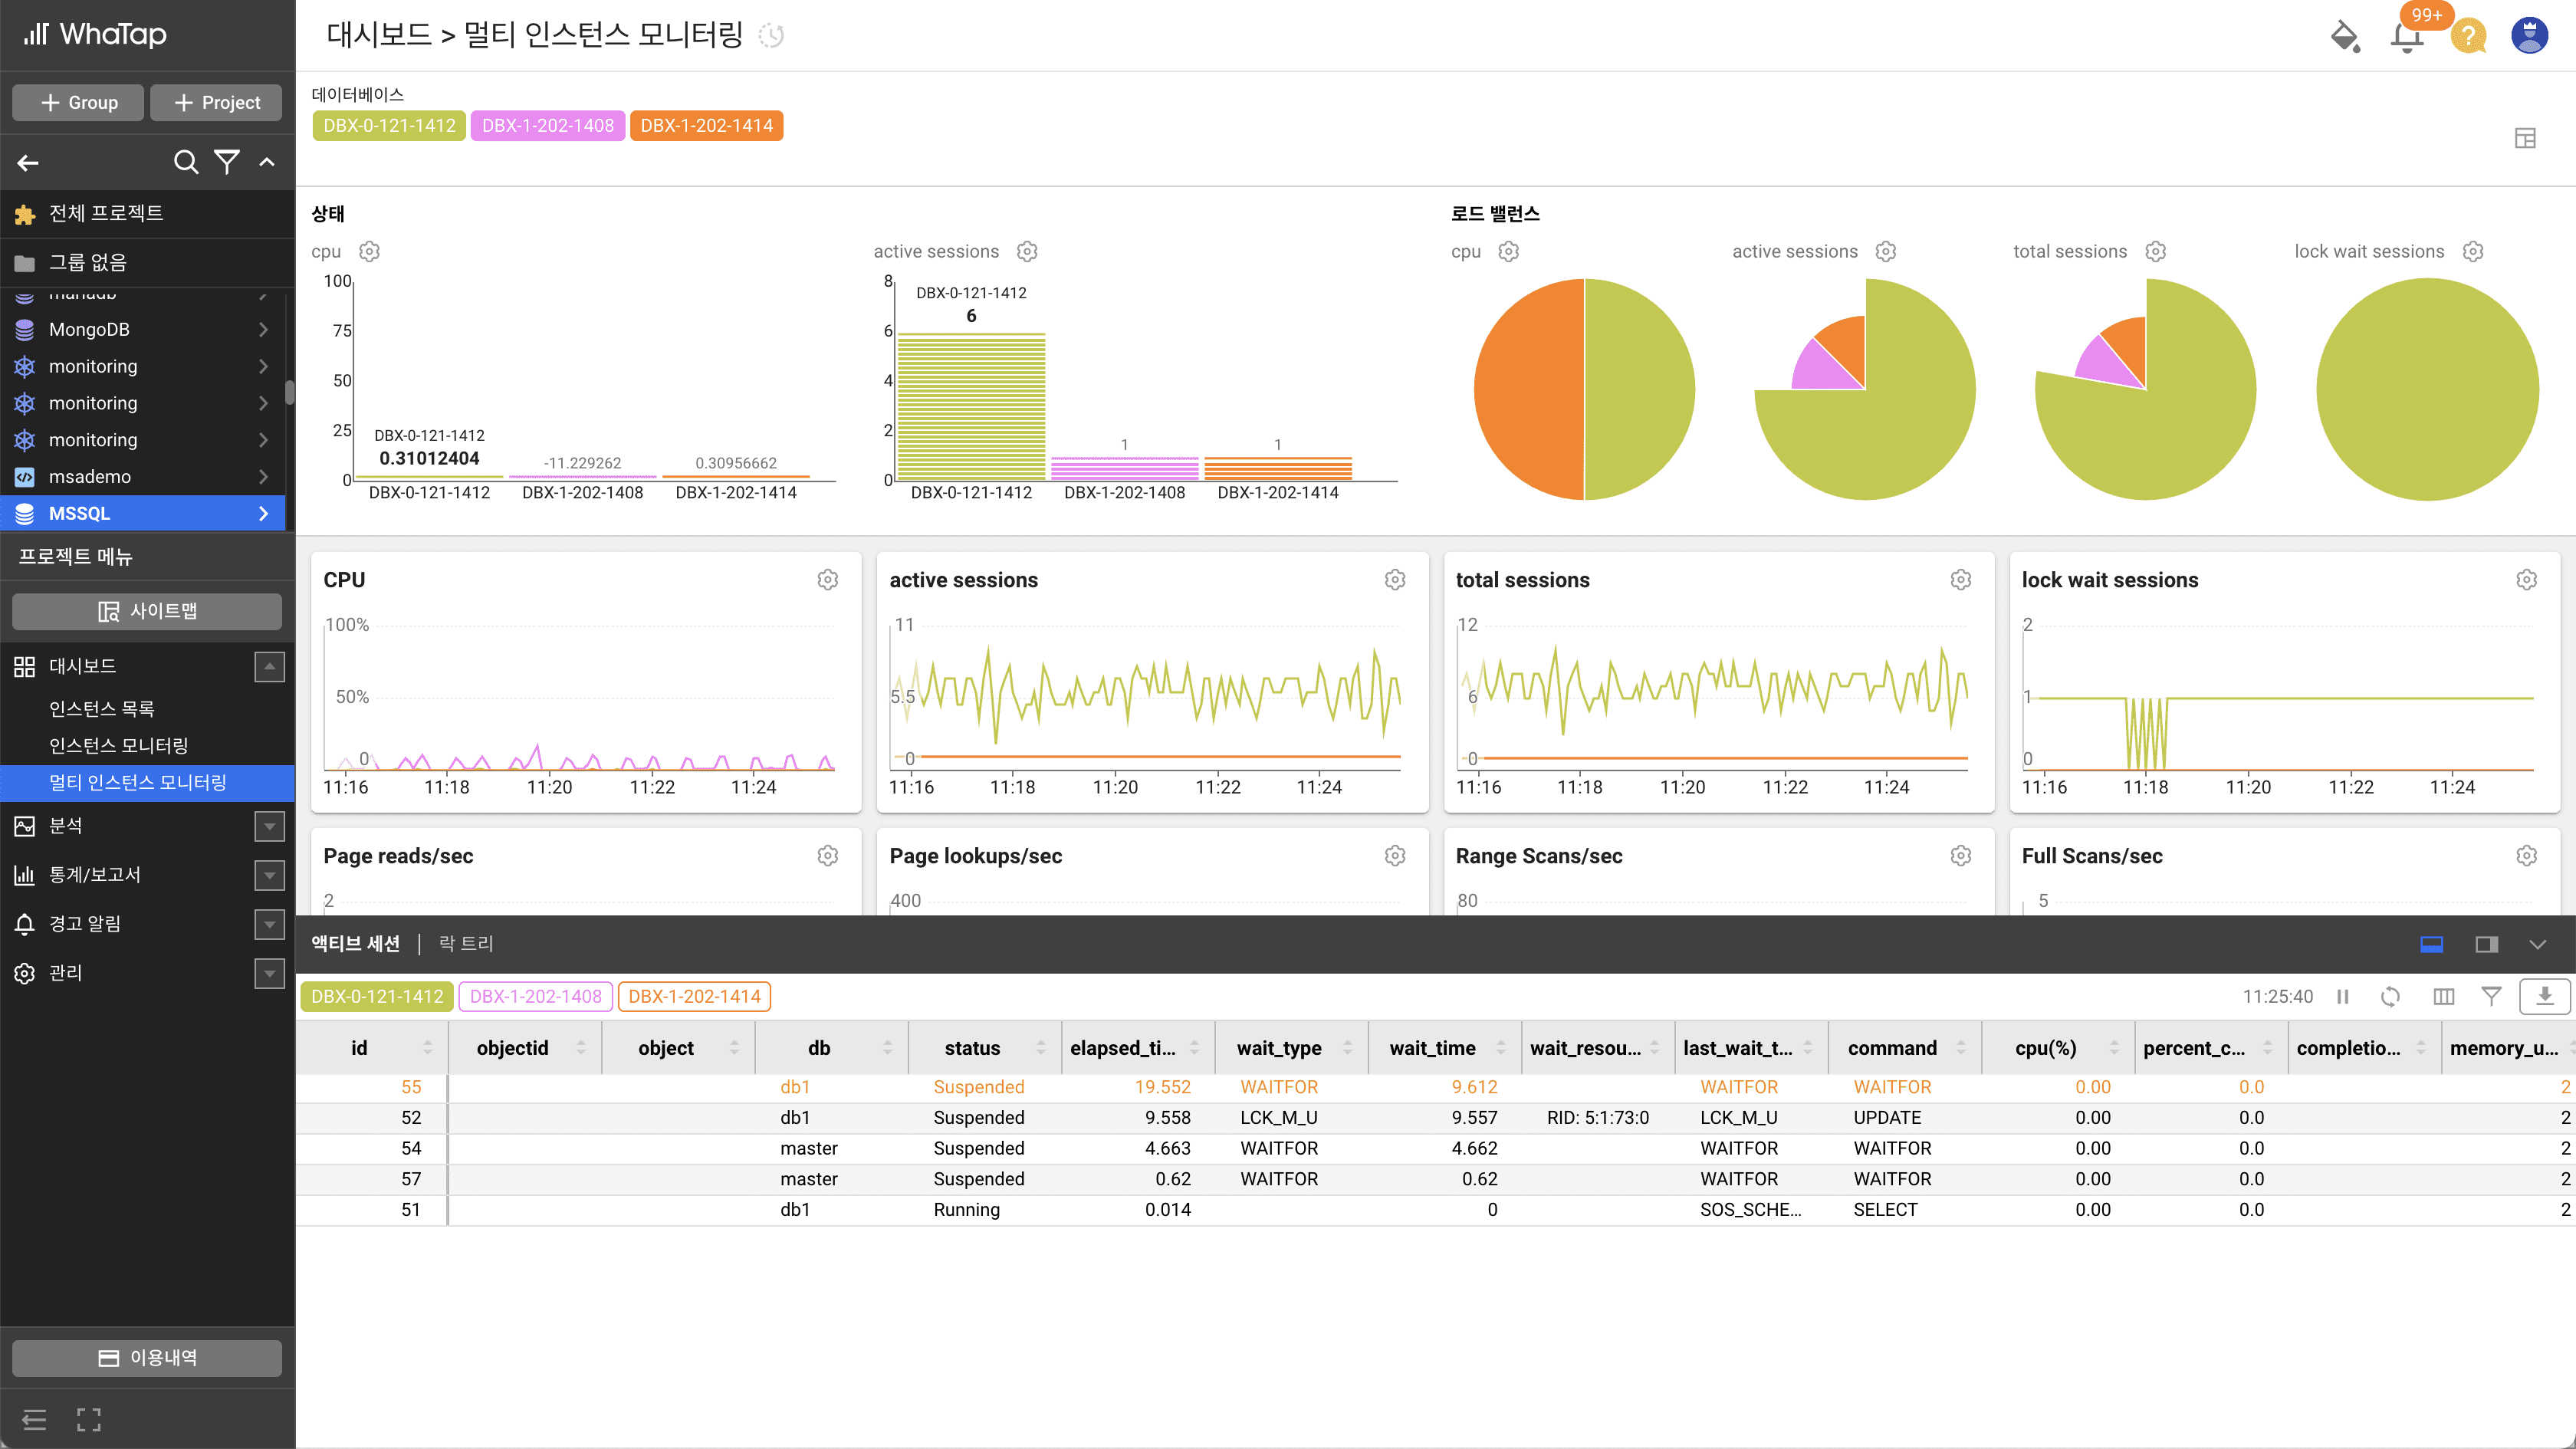Switch to the 락 트리 tab
The image size is (2576, 1449).
(465, 943)
